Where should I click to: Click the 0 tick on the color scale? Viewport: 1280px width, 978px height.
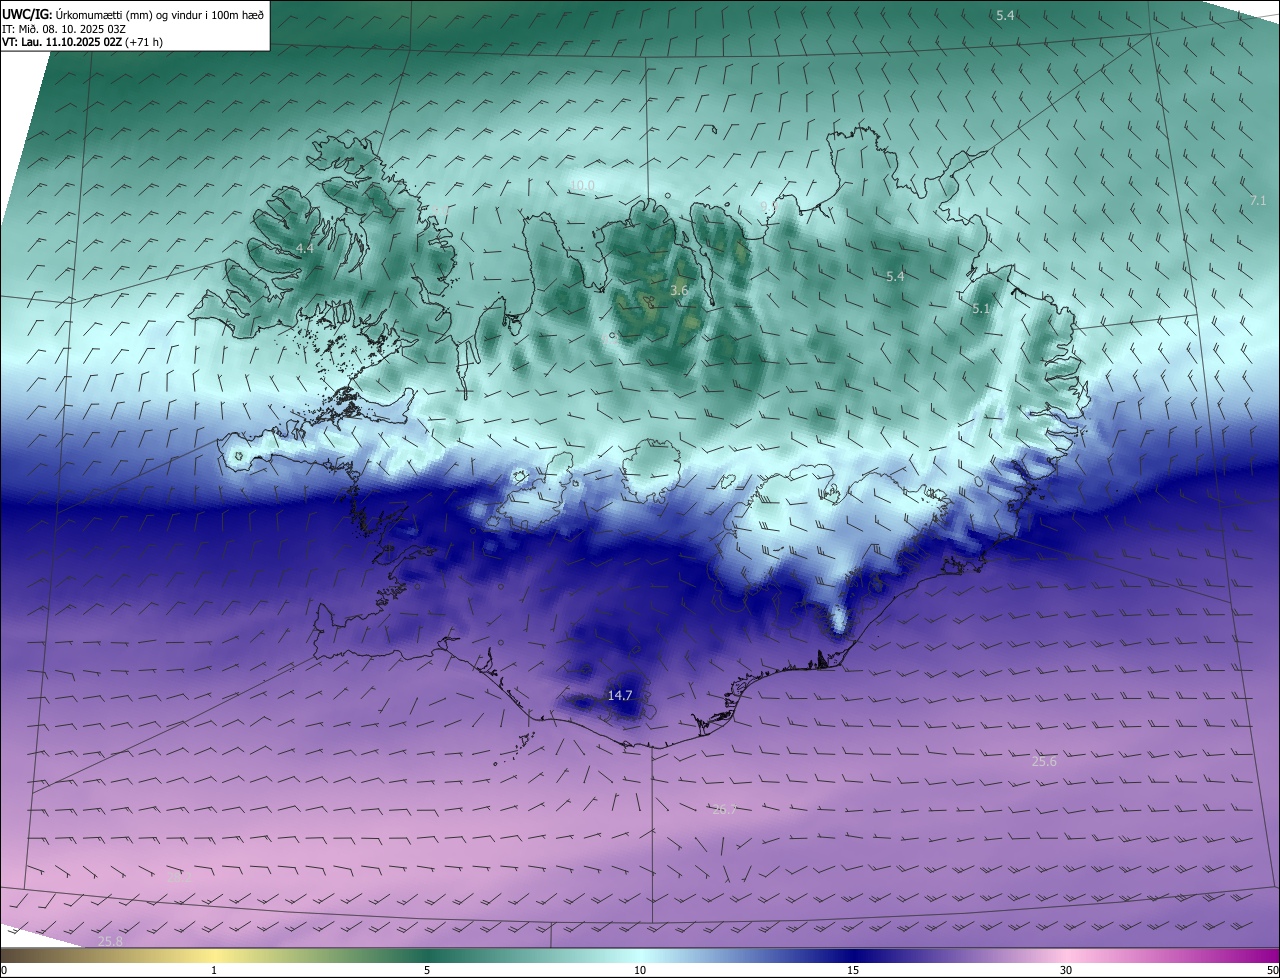[x=3, y=970]
